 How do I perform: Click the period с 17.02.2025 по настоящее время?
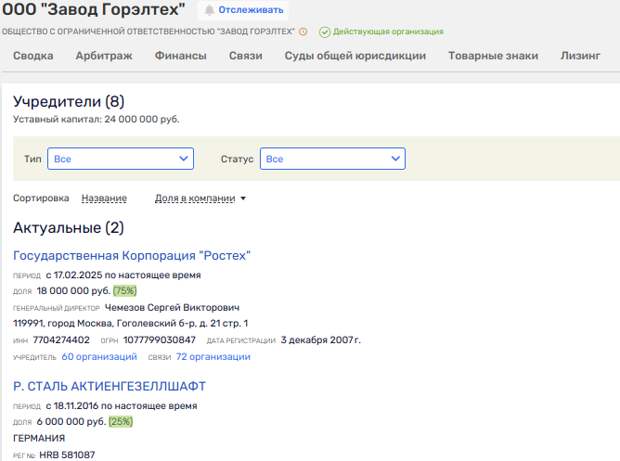click(x=123, y=275)
